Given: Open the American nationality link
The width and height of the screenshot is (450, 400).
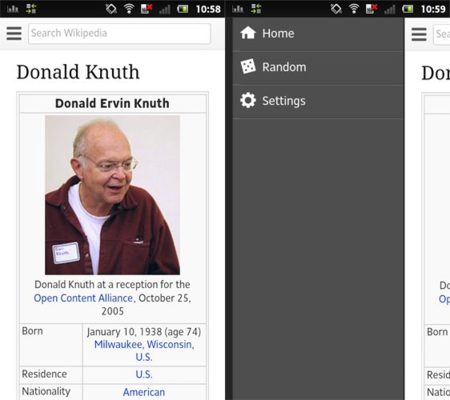Looking at the screenshot, I should (144, 392).
